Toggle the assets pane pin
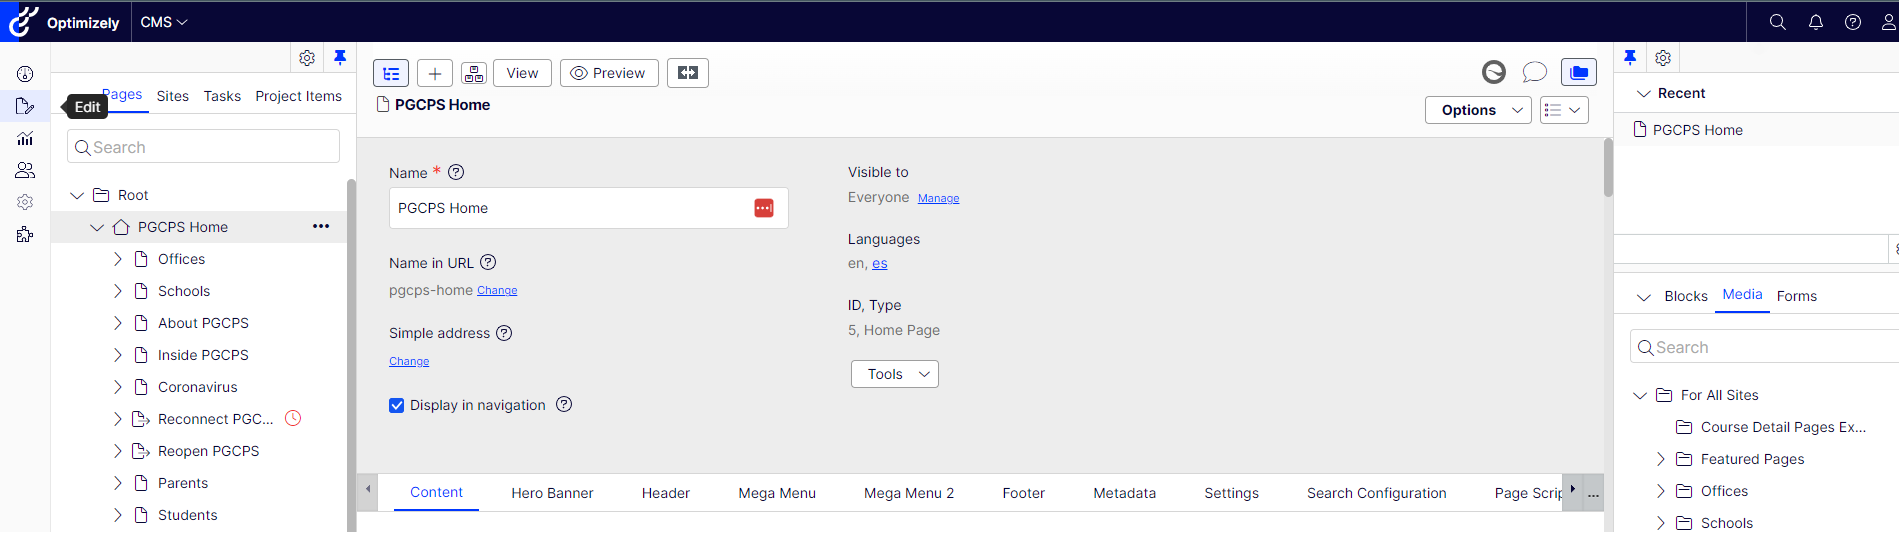 pyautogui.click(x=1630, y=58)
